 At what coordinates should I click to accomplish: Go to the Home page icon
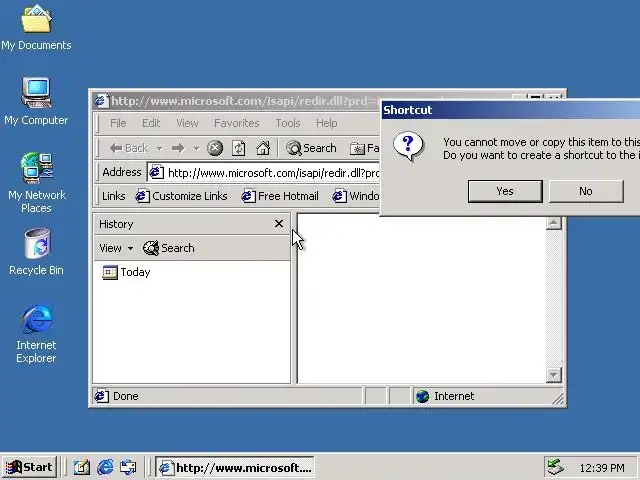coord(263,148)
